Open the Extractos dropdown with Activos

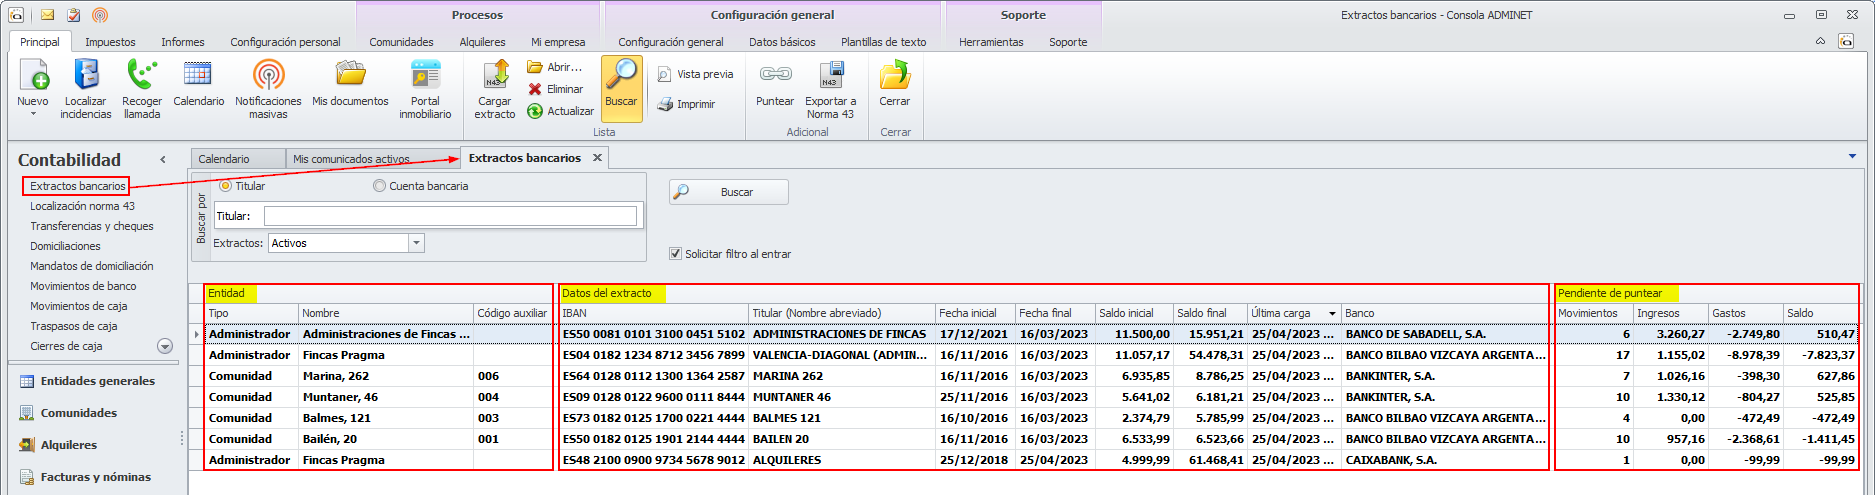coord(416,243)
